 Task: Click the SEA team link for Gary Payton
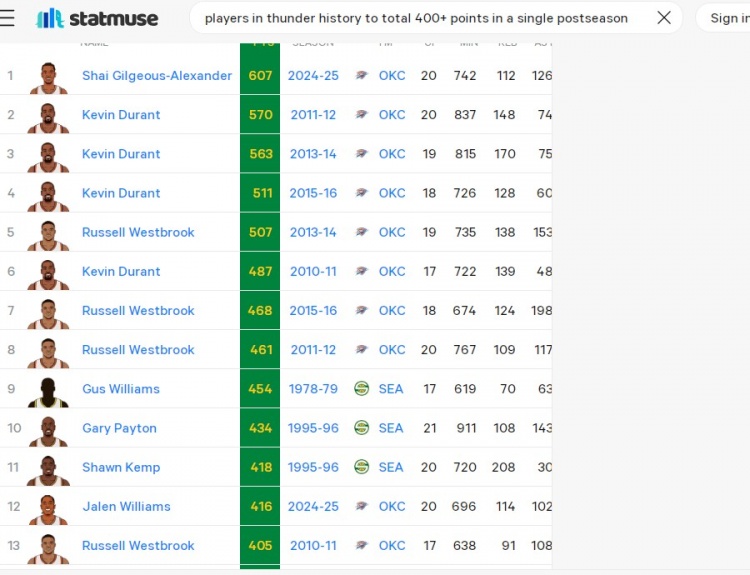click(x=391, y=428)
